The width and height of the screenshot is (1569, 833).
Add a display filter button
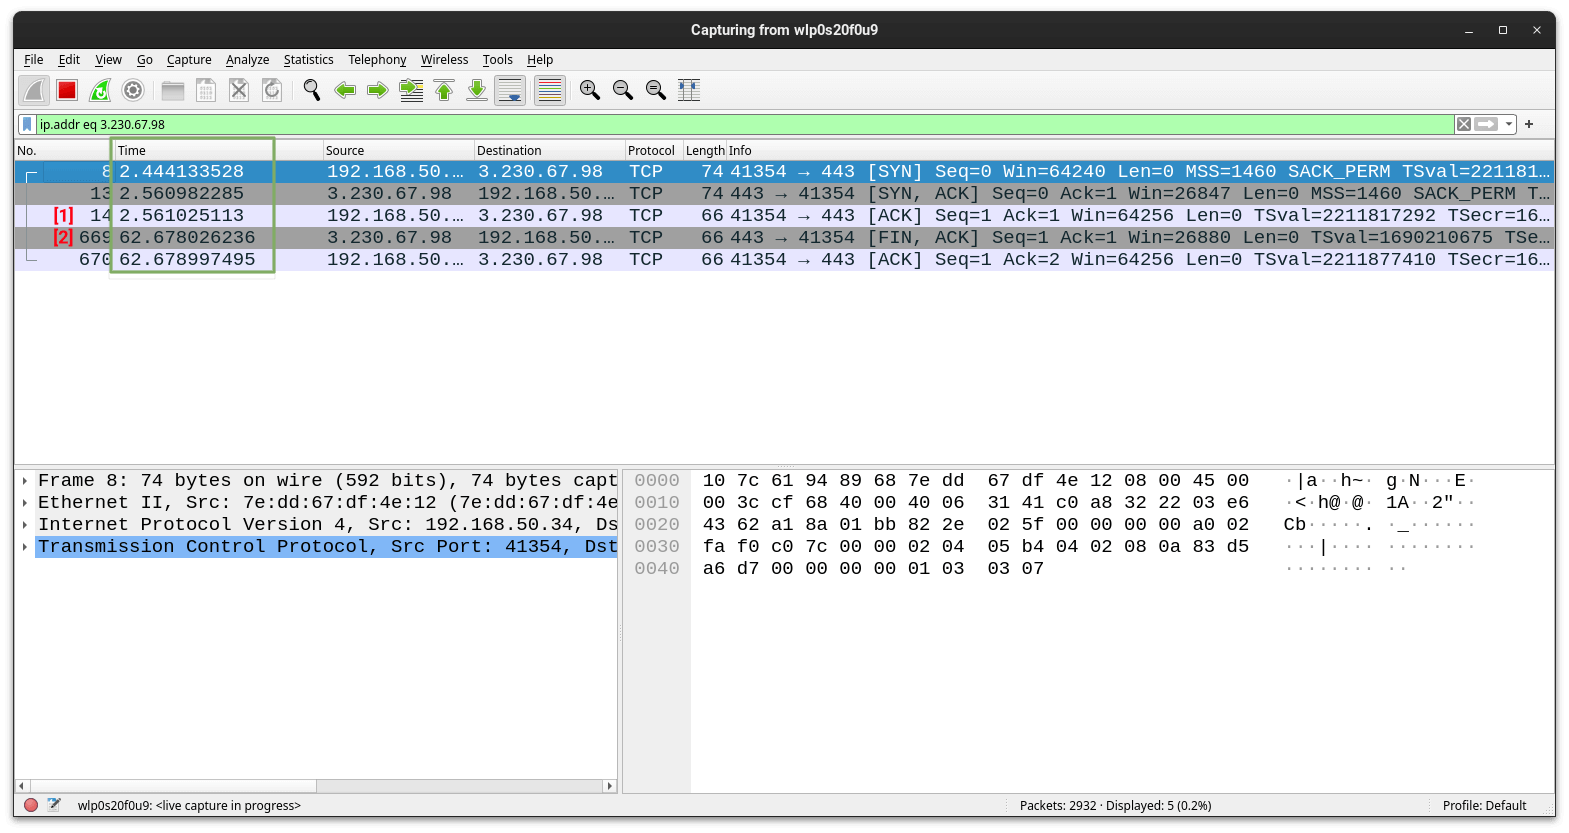click(x=1529, y=124)
